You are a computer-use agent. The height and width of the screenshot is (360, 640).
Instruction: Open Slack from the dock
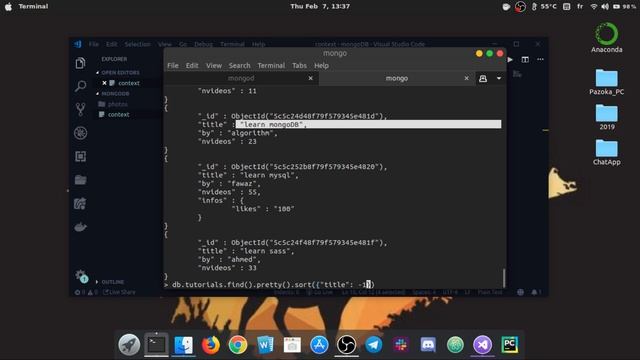(401, 345)
